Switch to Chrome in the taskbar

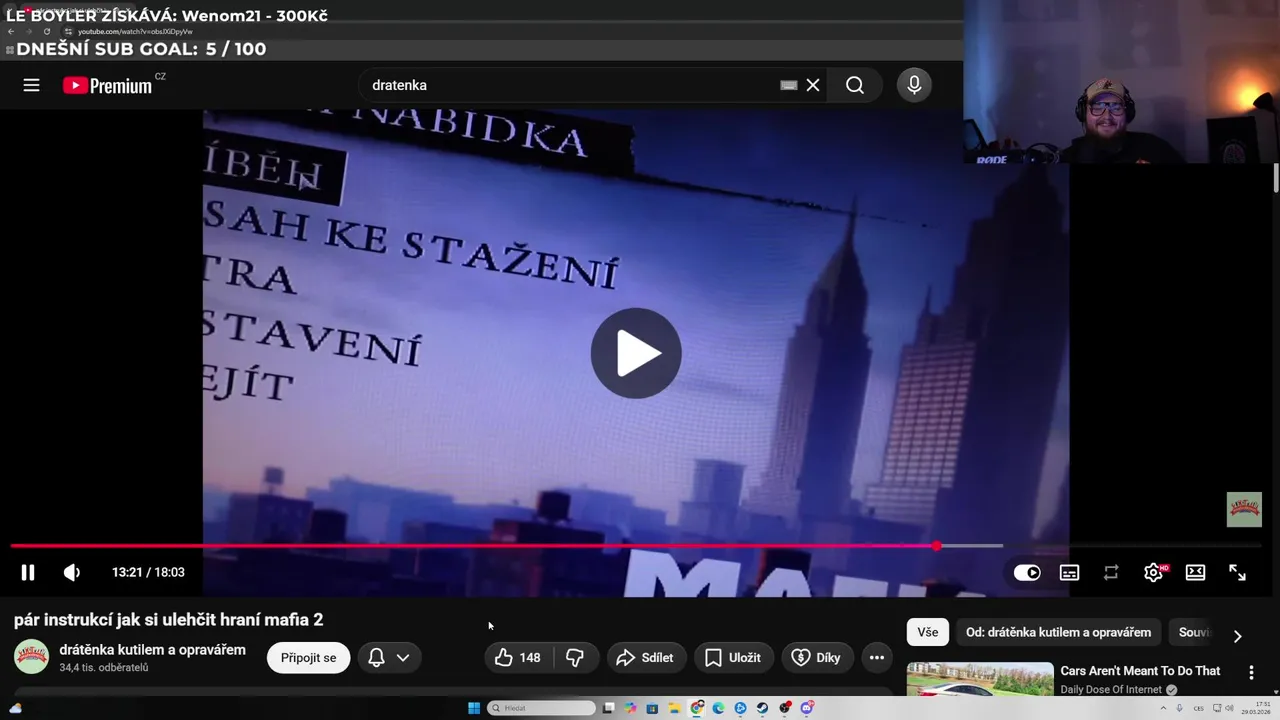click(x=696, y=708)
